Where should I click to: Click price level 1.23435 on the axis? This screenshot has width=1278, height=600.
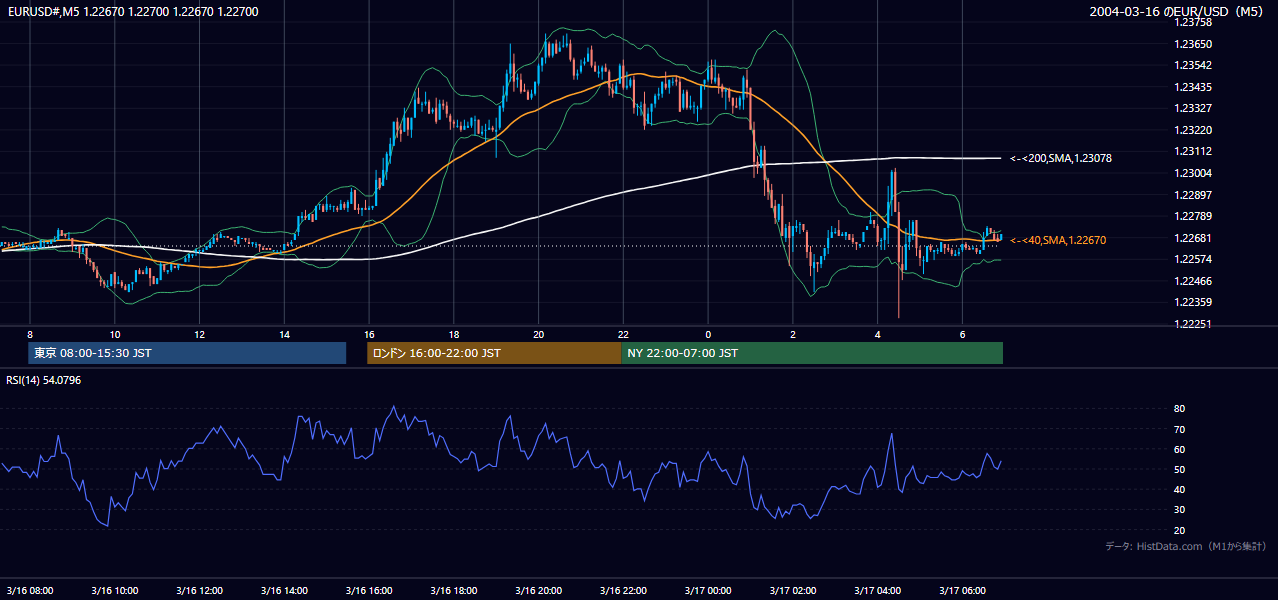coord(1193,87)
